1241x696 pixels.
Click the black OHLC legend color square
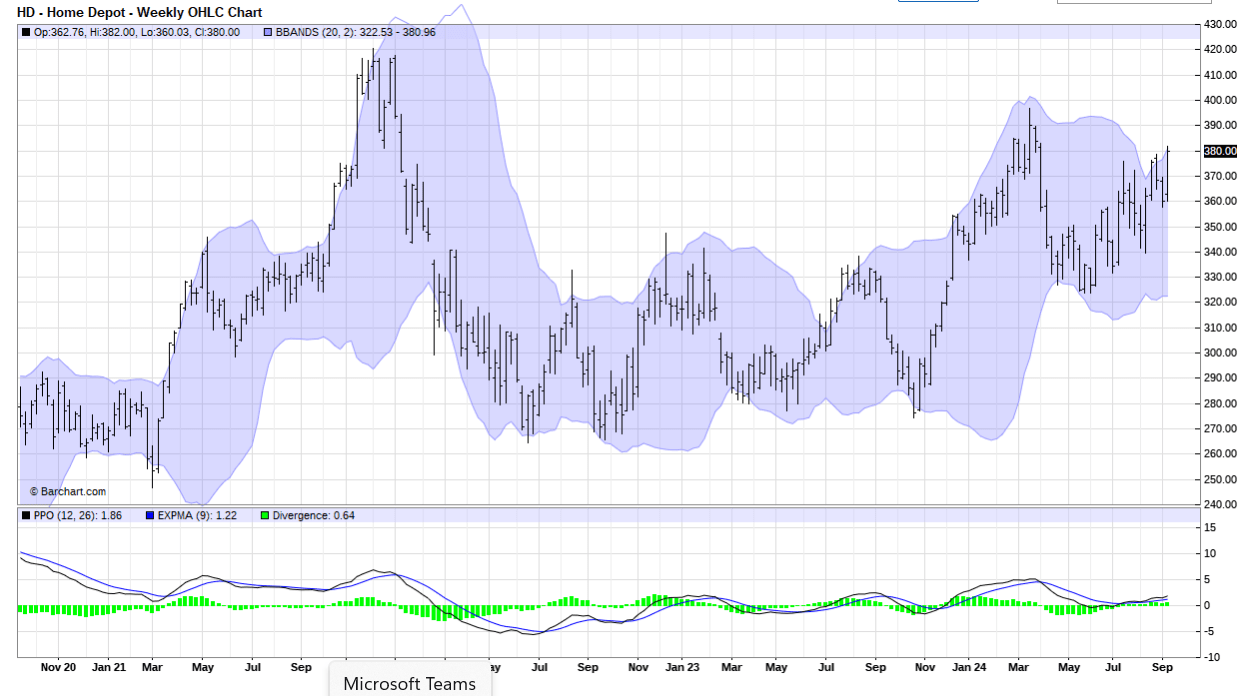pos(26,32)
